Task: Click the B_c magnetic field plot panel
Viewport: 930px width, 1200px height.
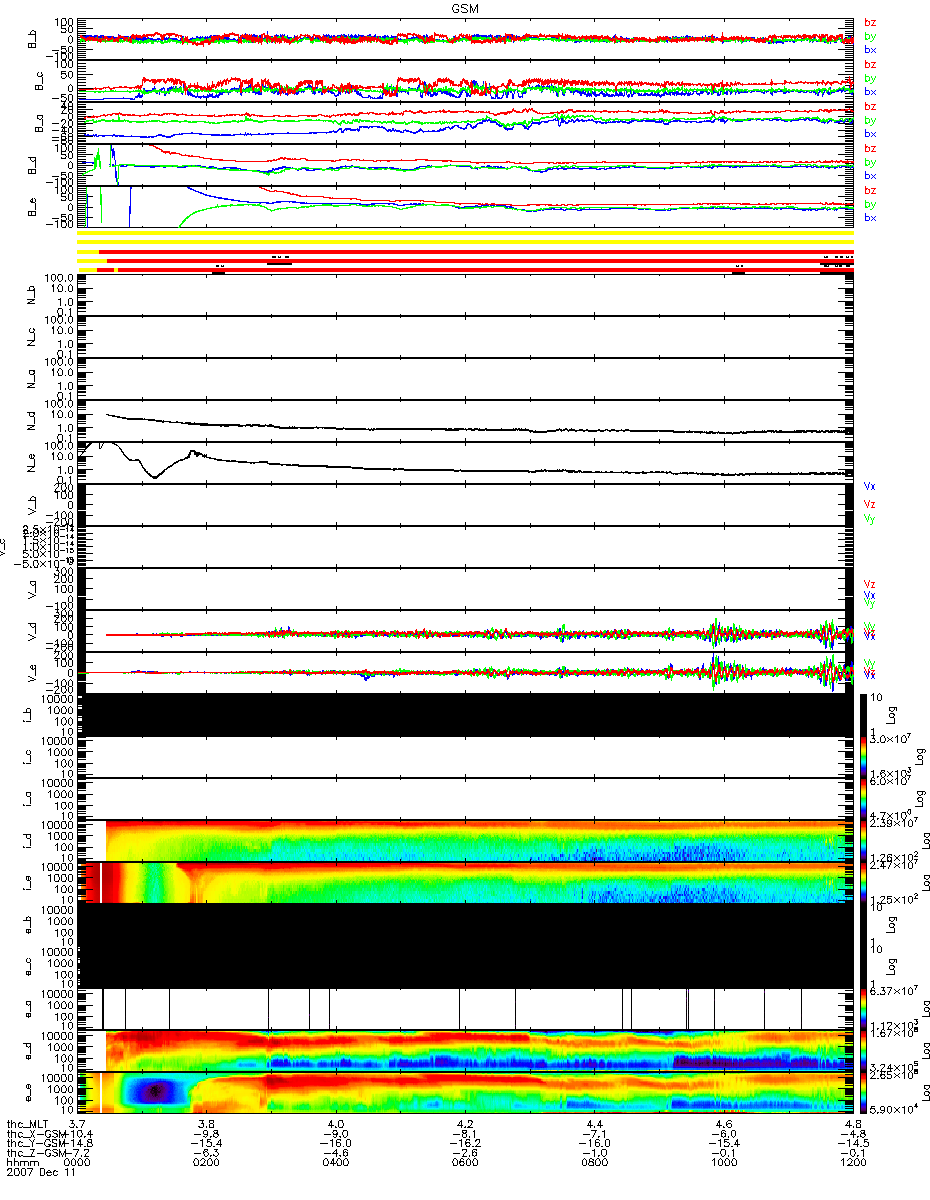Action: point(465,80)
